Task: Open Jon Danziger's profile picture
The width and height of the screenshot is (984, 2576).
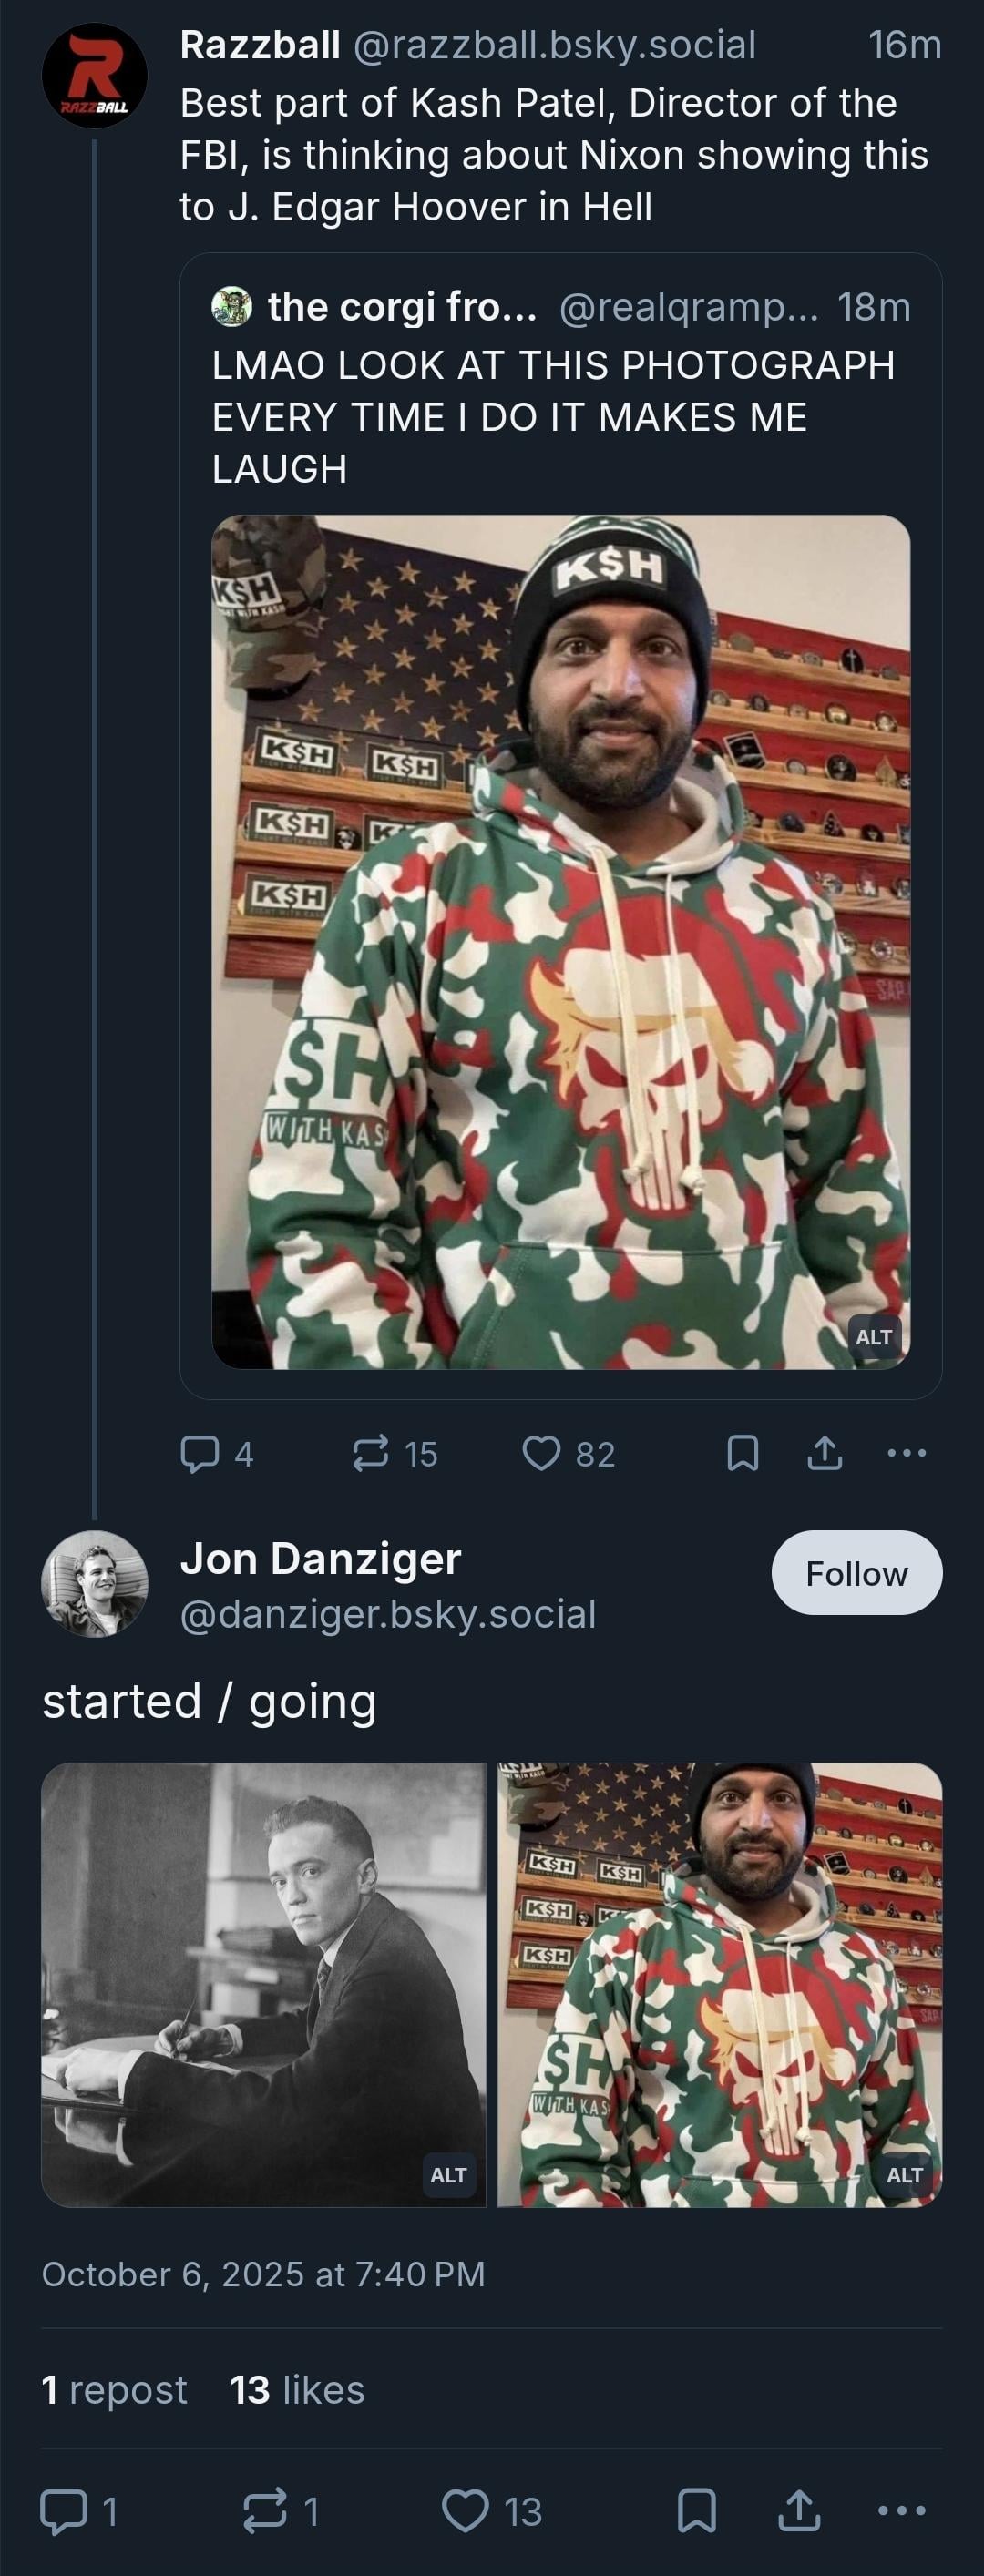Action: click(x=95, y=1584)
